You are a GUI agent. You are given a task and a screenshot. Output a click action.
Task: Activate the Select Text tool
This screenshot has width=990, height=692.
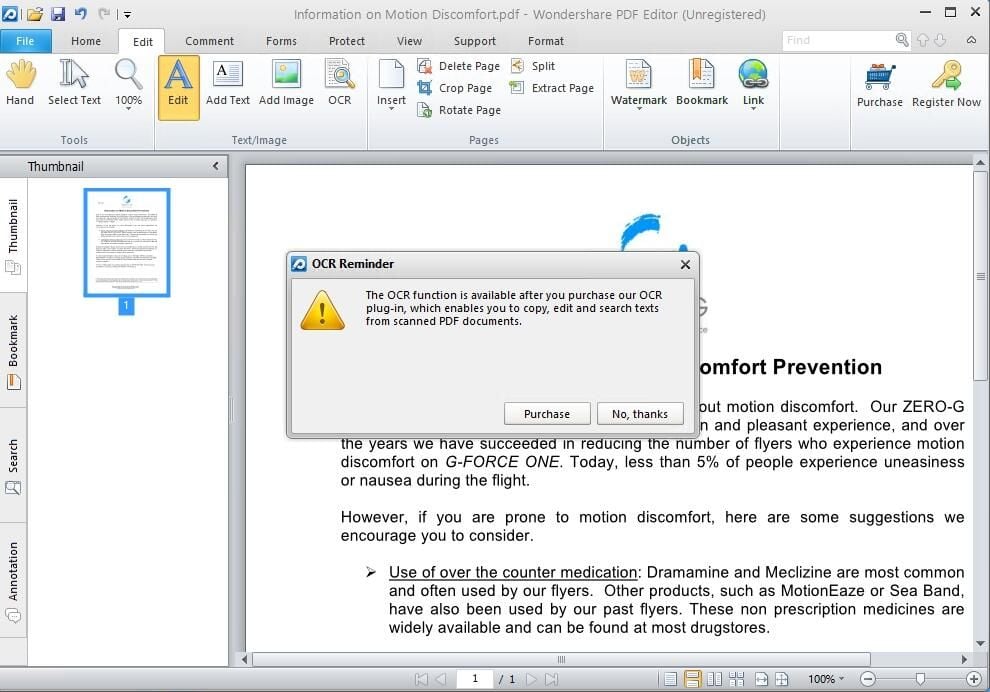coord(74,83)
